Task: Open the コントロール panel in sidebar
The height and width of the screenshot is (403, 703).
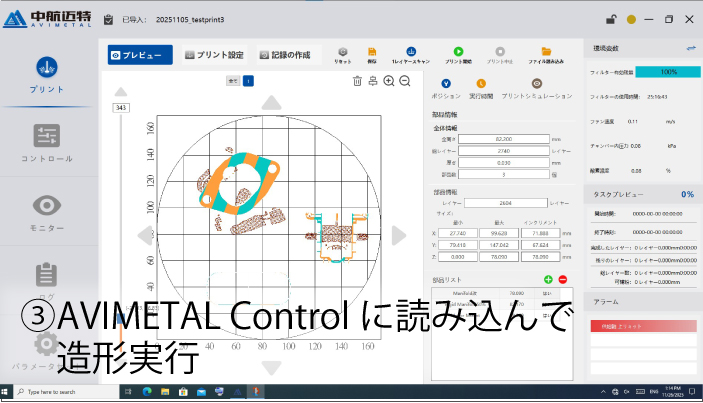Action: [47, 143]
